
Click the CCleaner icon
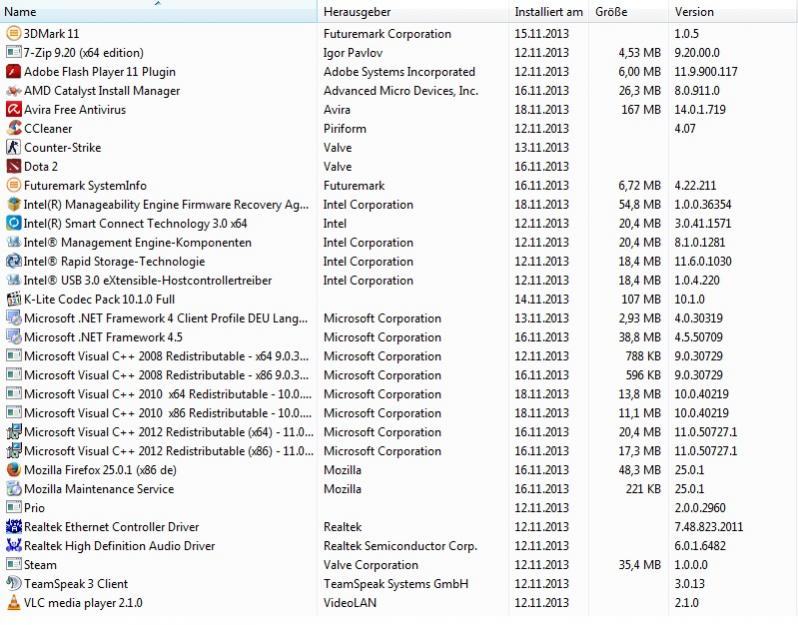(14, 128)
